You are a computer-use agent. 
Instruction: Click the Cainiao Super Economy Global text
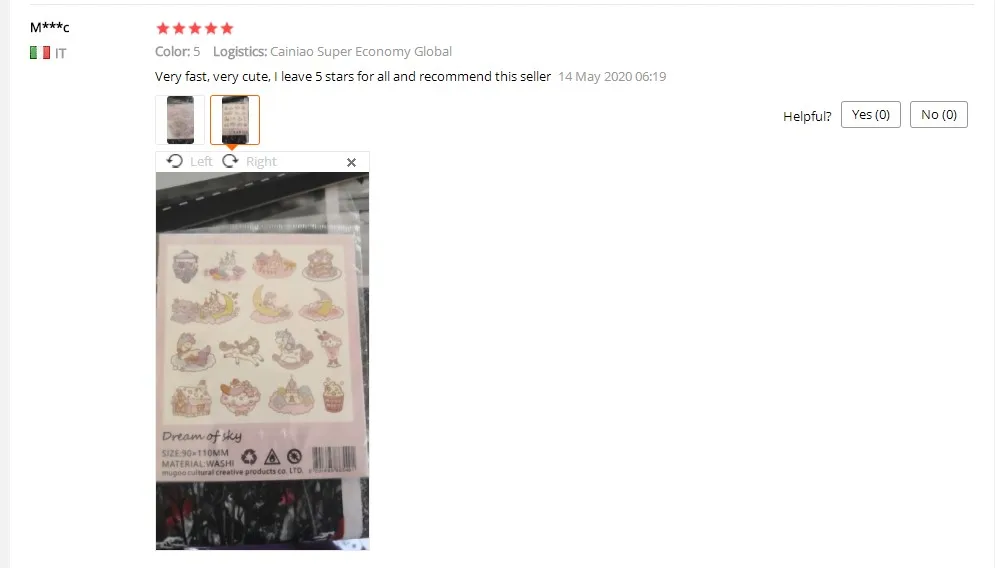pyautogui.click(x=361, y=51)
